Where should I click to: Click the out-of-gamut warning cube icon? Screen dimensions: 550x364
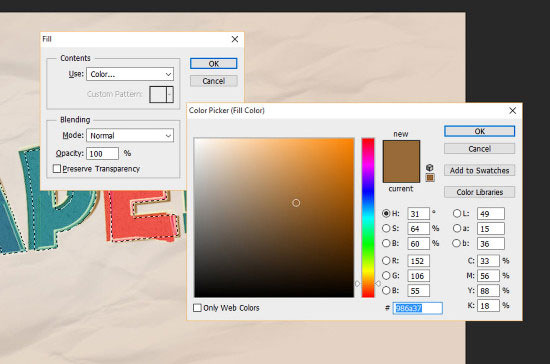point(430,168)
